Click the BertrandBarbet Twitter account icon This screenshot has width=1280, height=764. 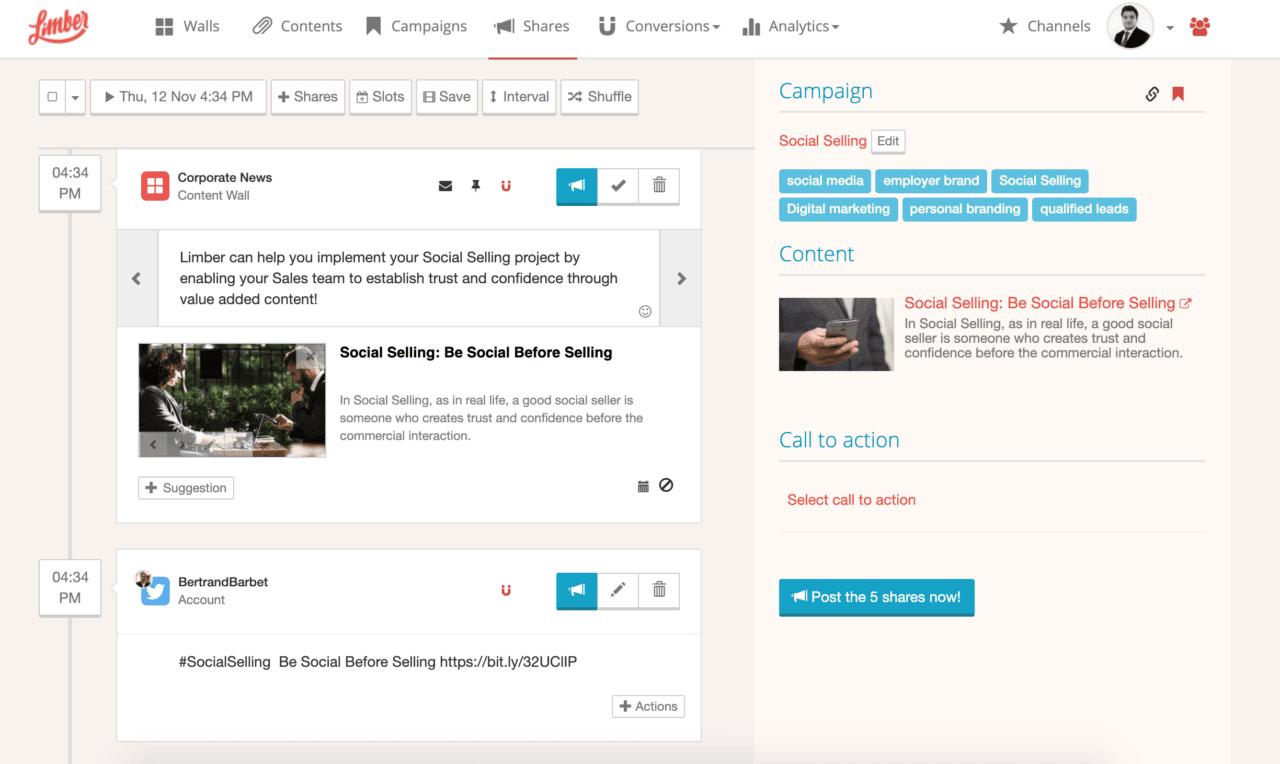pos(154,590)
